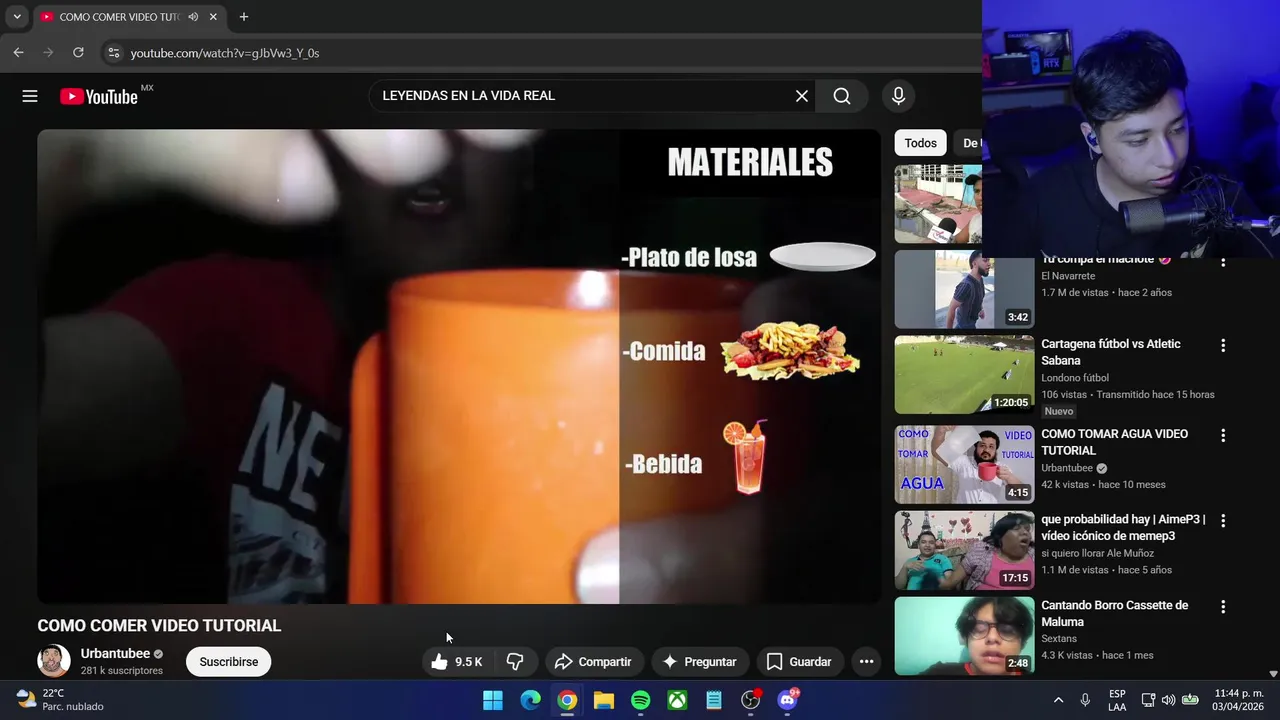Screen dimensions: 1280x720
Task: Open OBS Studio from the taskbar
Action: point(751,700)
